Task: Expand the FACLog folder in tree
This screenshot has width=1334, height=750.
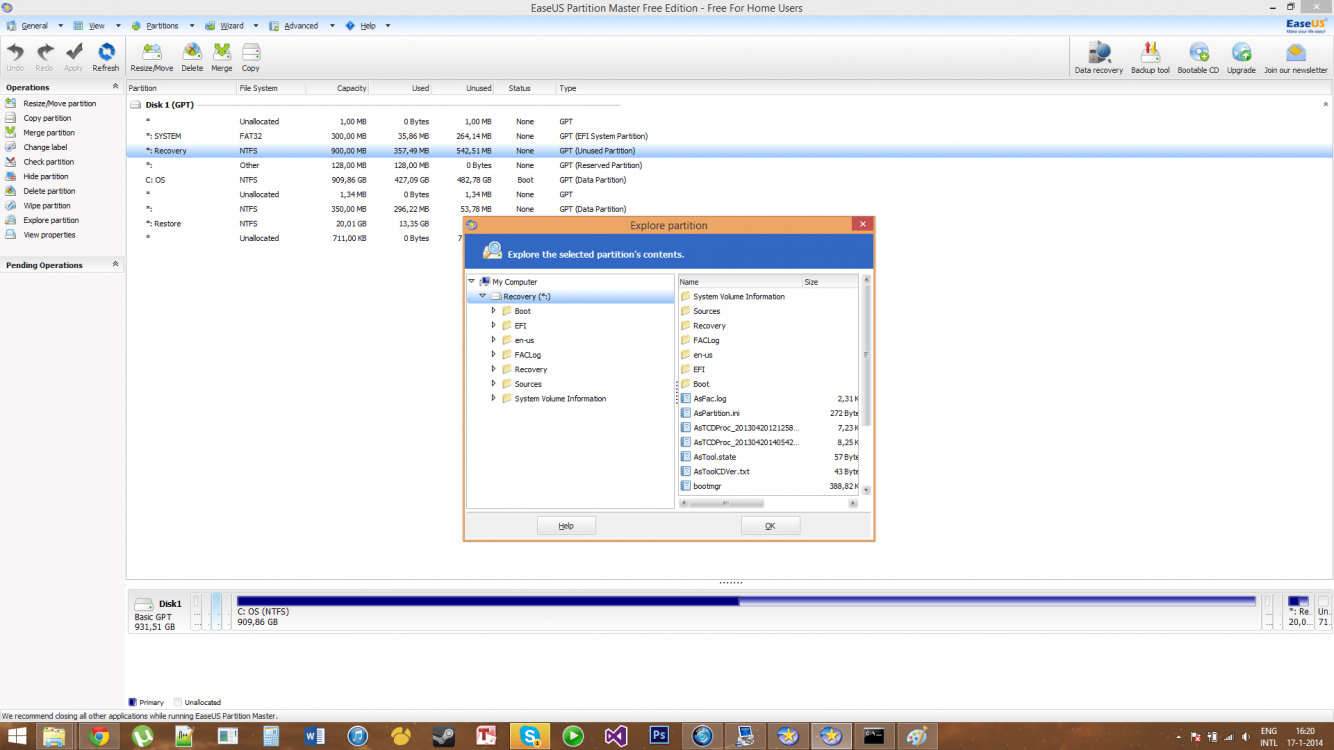Action: point(494,355)
